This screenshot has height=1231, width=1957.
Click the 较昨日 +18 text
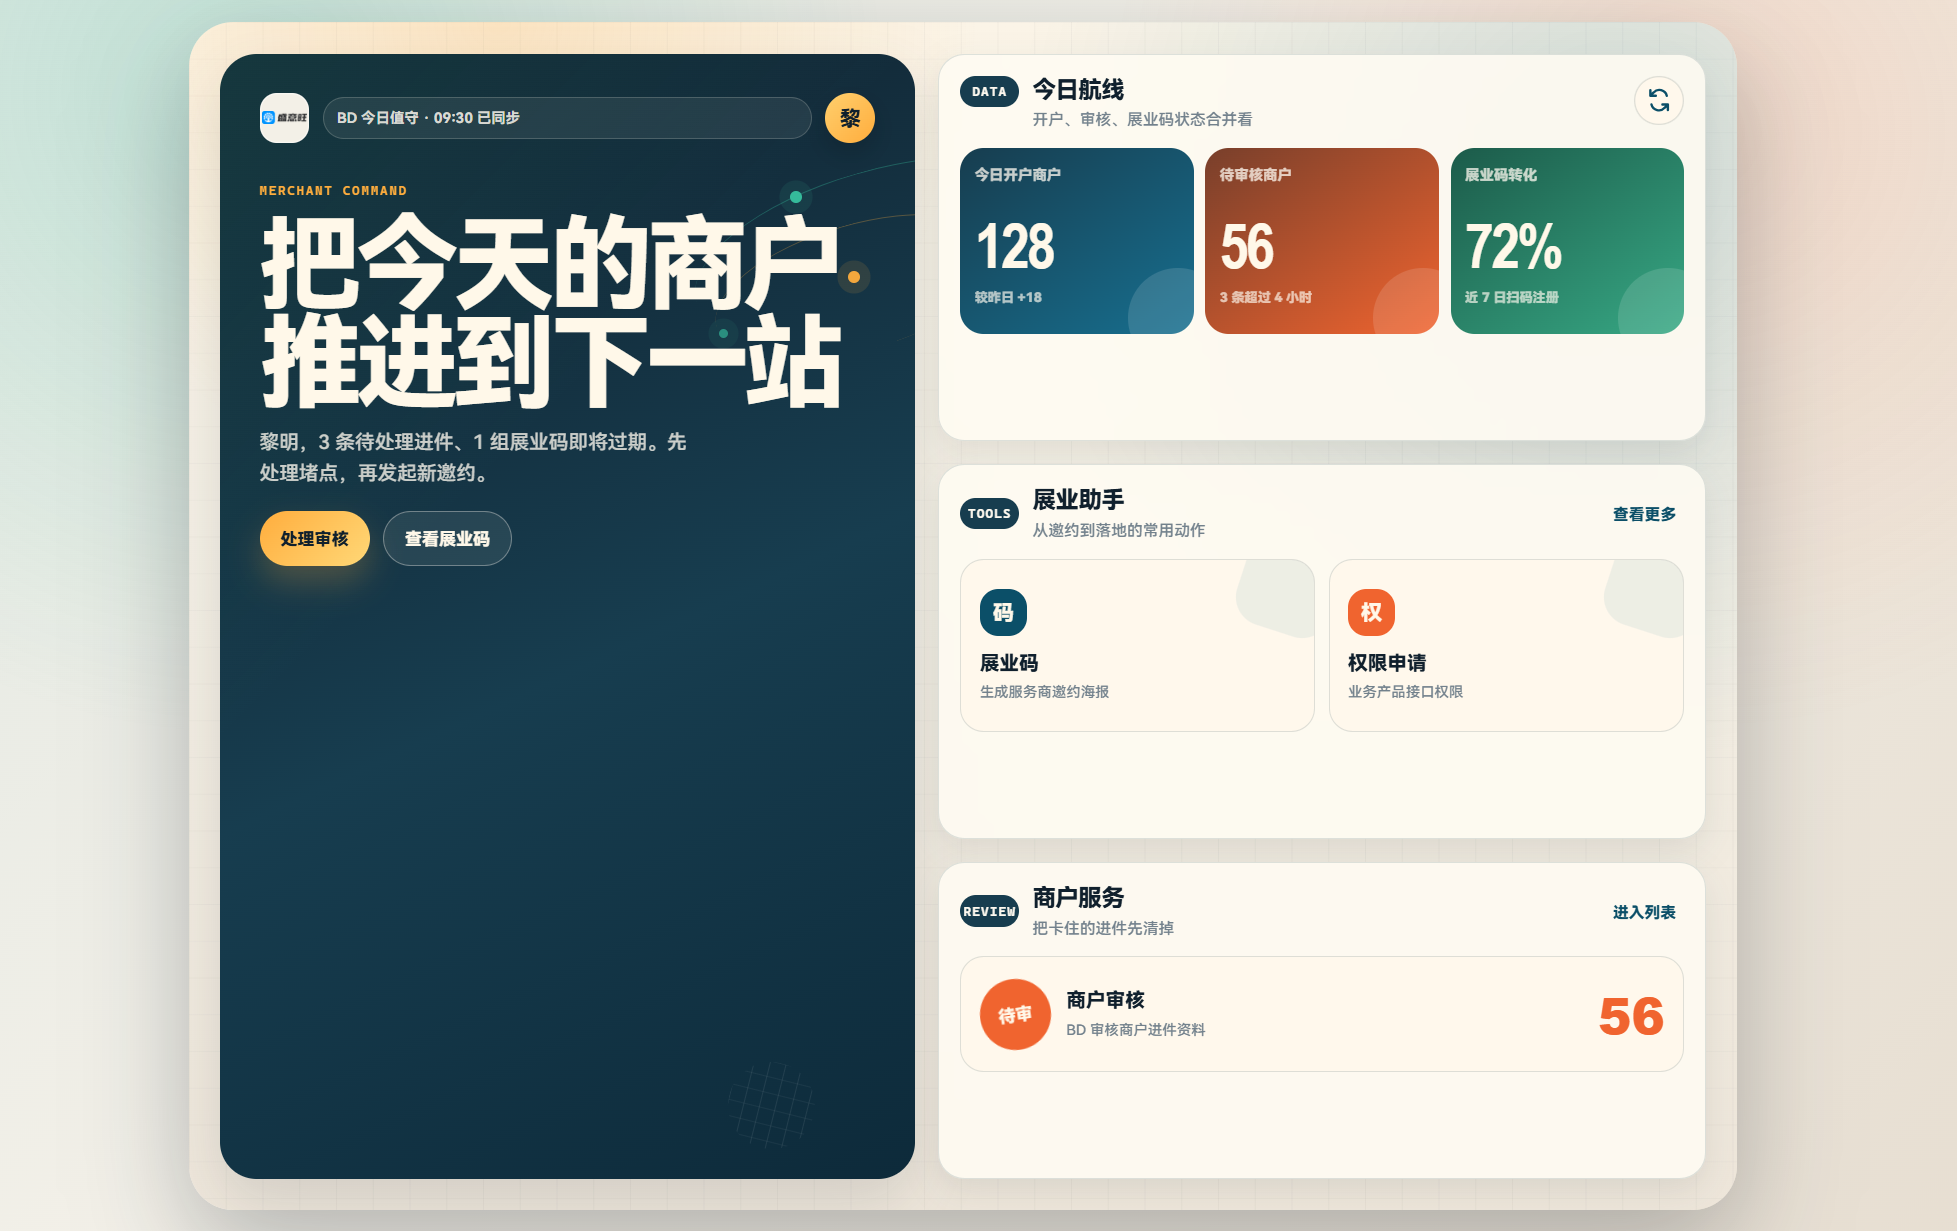click(1008, 297)
